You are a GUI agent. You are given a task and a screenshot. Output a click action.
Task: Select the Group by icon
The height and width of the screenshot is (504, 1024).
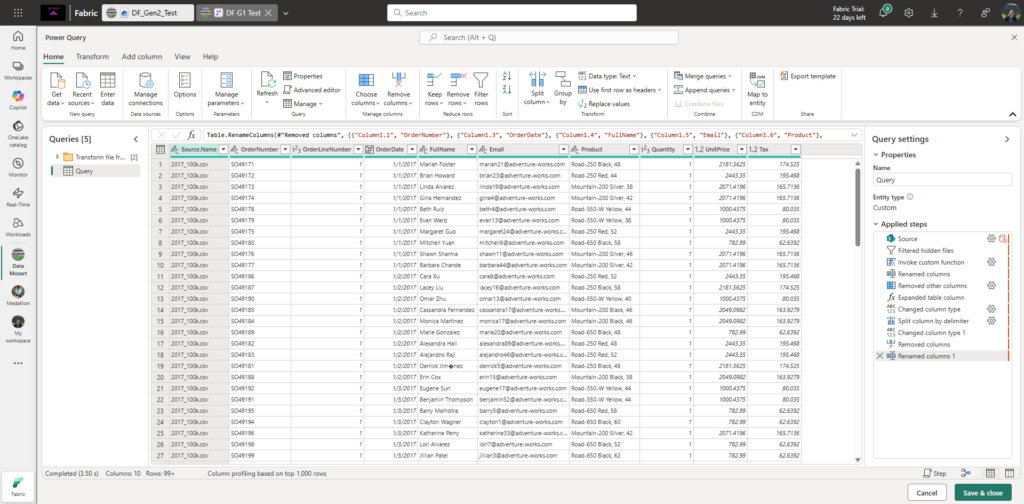point(563,80)
